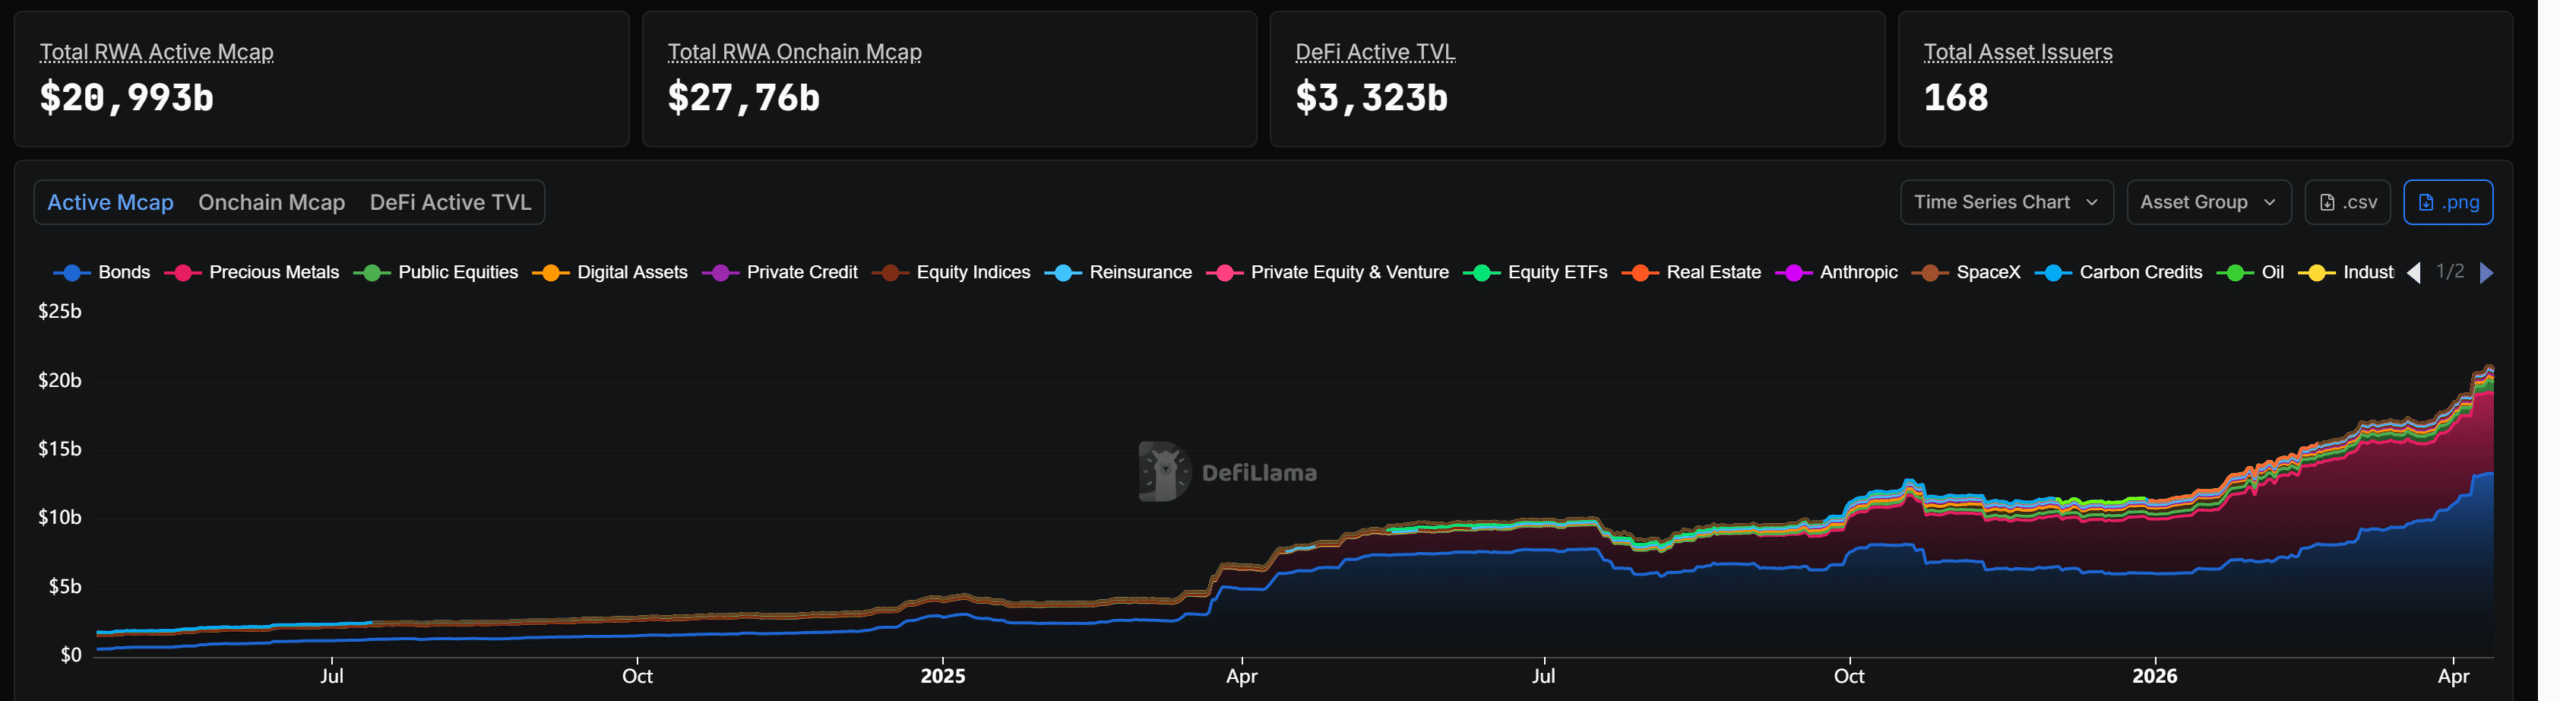Click the file icon in .csv button
Screen dimensions: 2560x701
pyautogui.click(x=2327, y=203)
